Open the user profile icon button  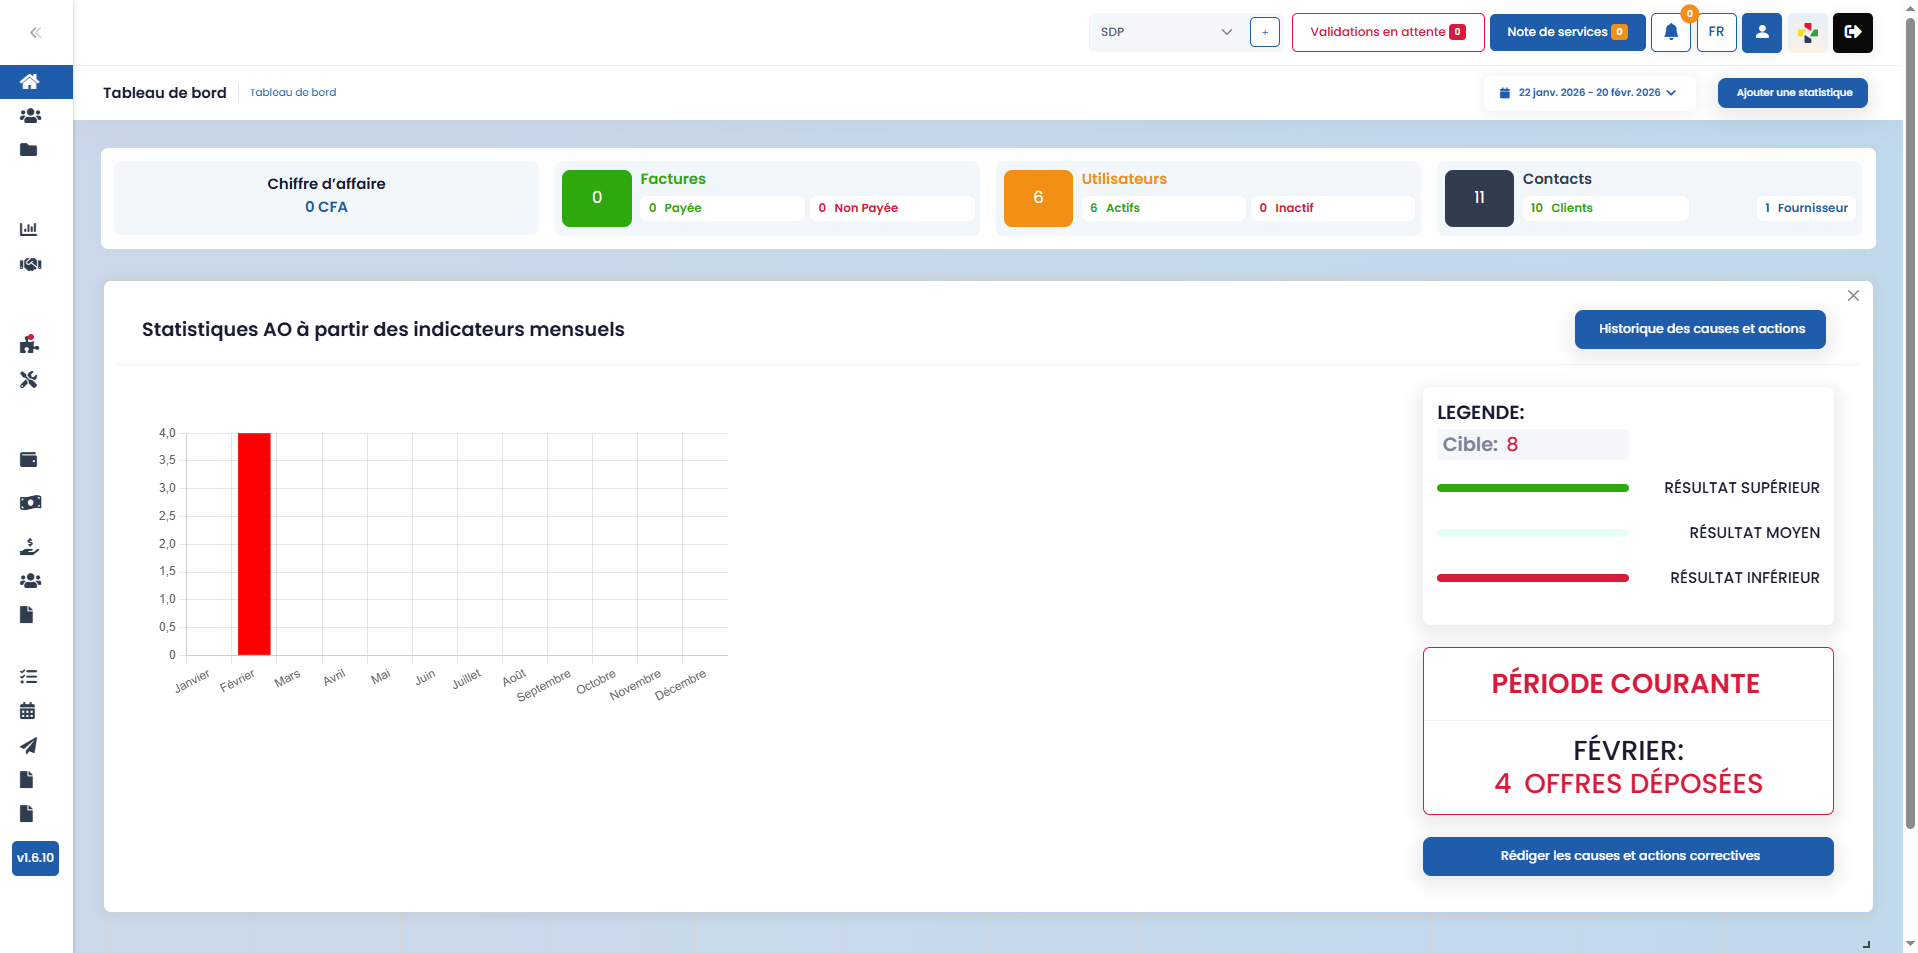[1761, 32]
